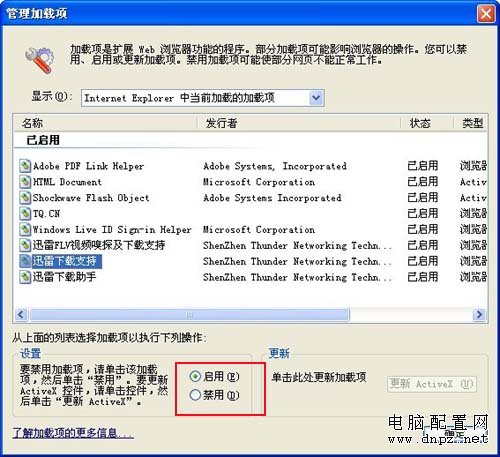Image resolution: width=500 pixels, height=457 pixels.
Task: Click the 显示 combo box field
Action: click(x=203, y=98)
